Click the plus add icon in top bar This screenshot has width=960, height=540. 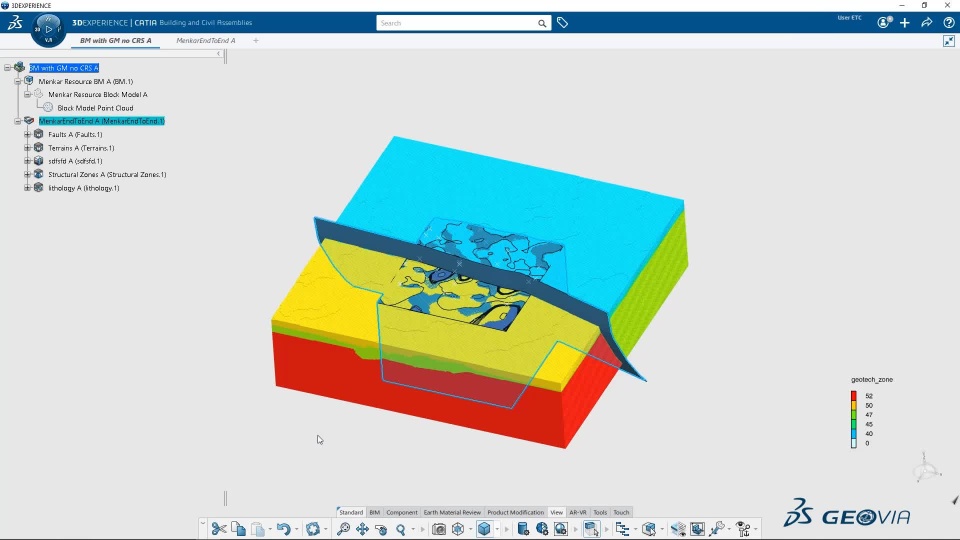point(905,23)
